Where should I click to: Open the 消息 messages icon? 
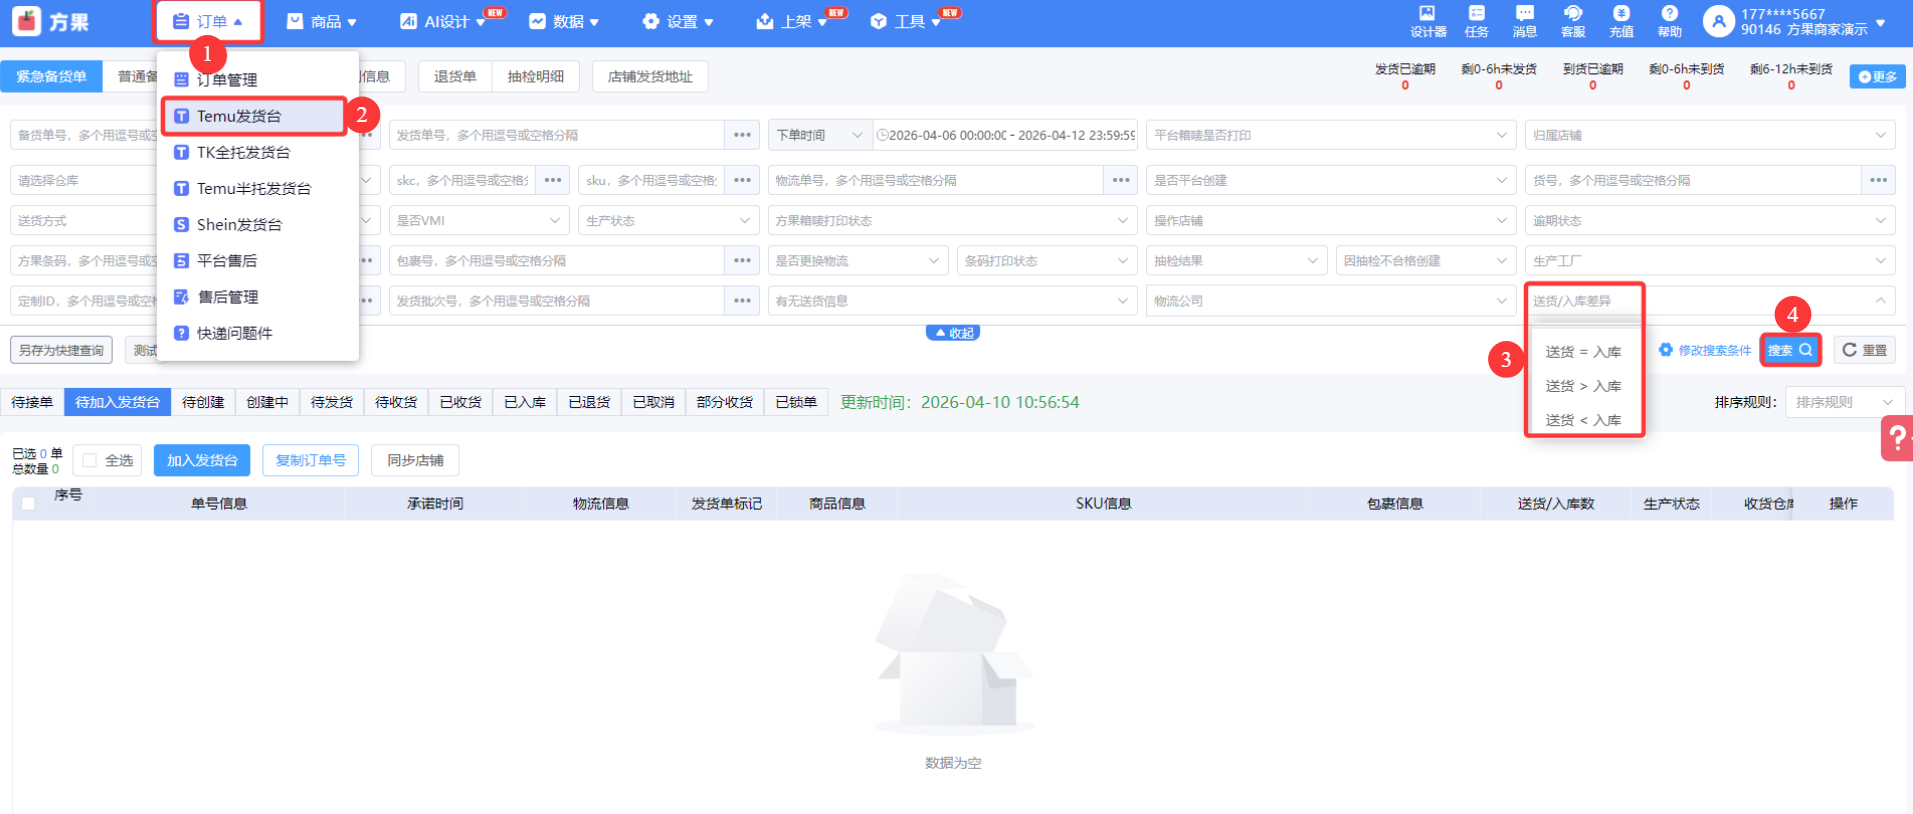tap(1524, 20)
